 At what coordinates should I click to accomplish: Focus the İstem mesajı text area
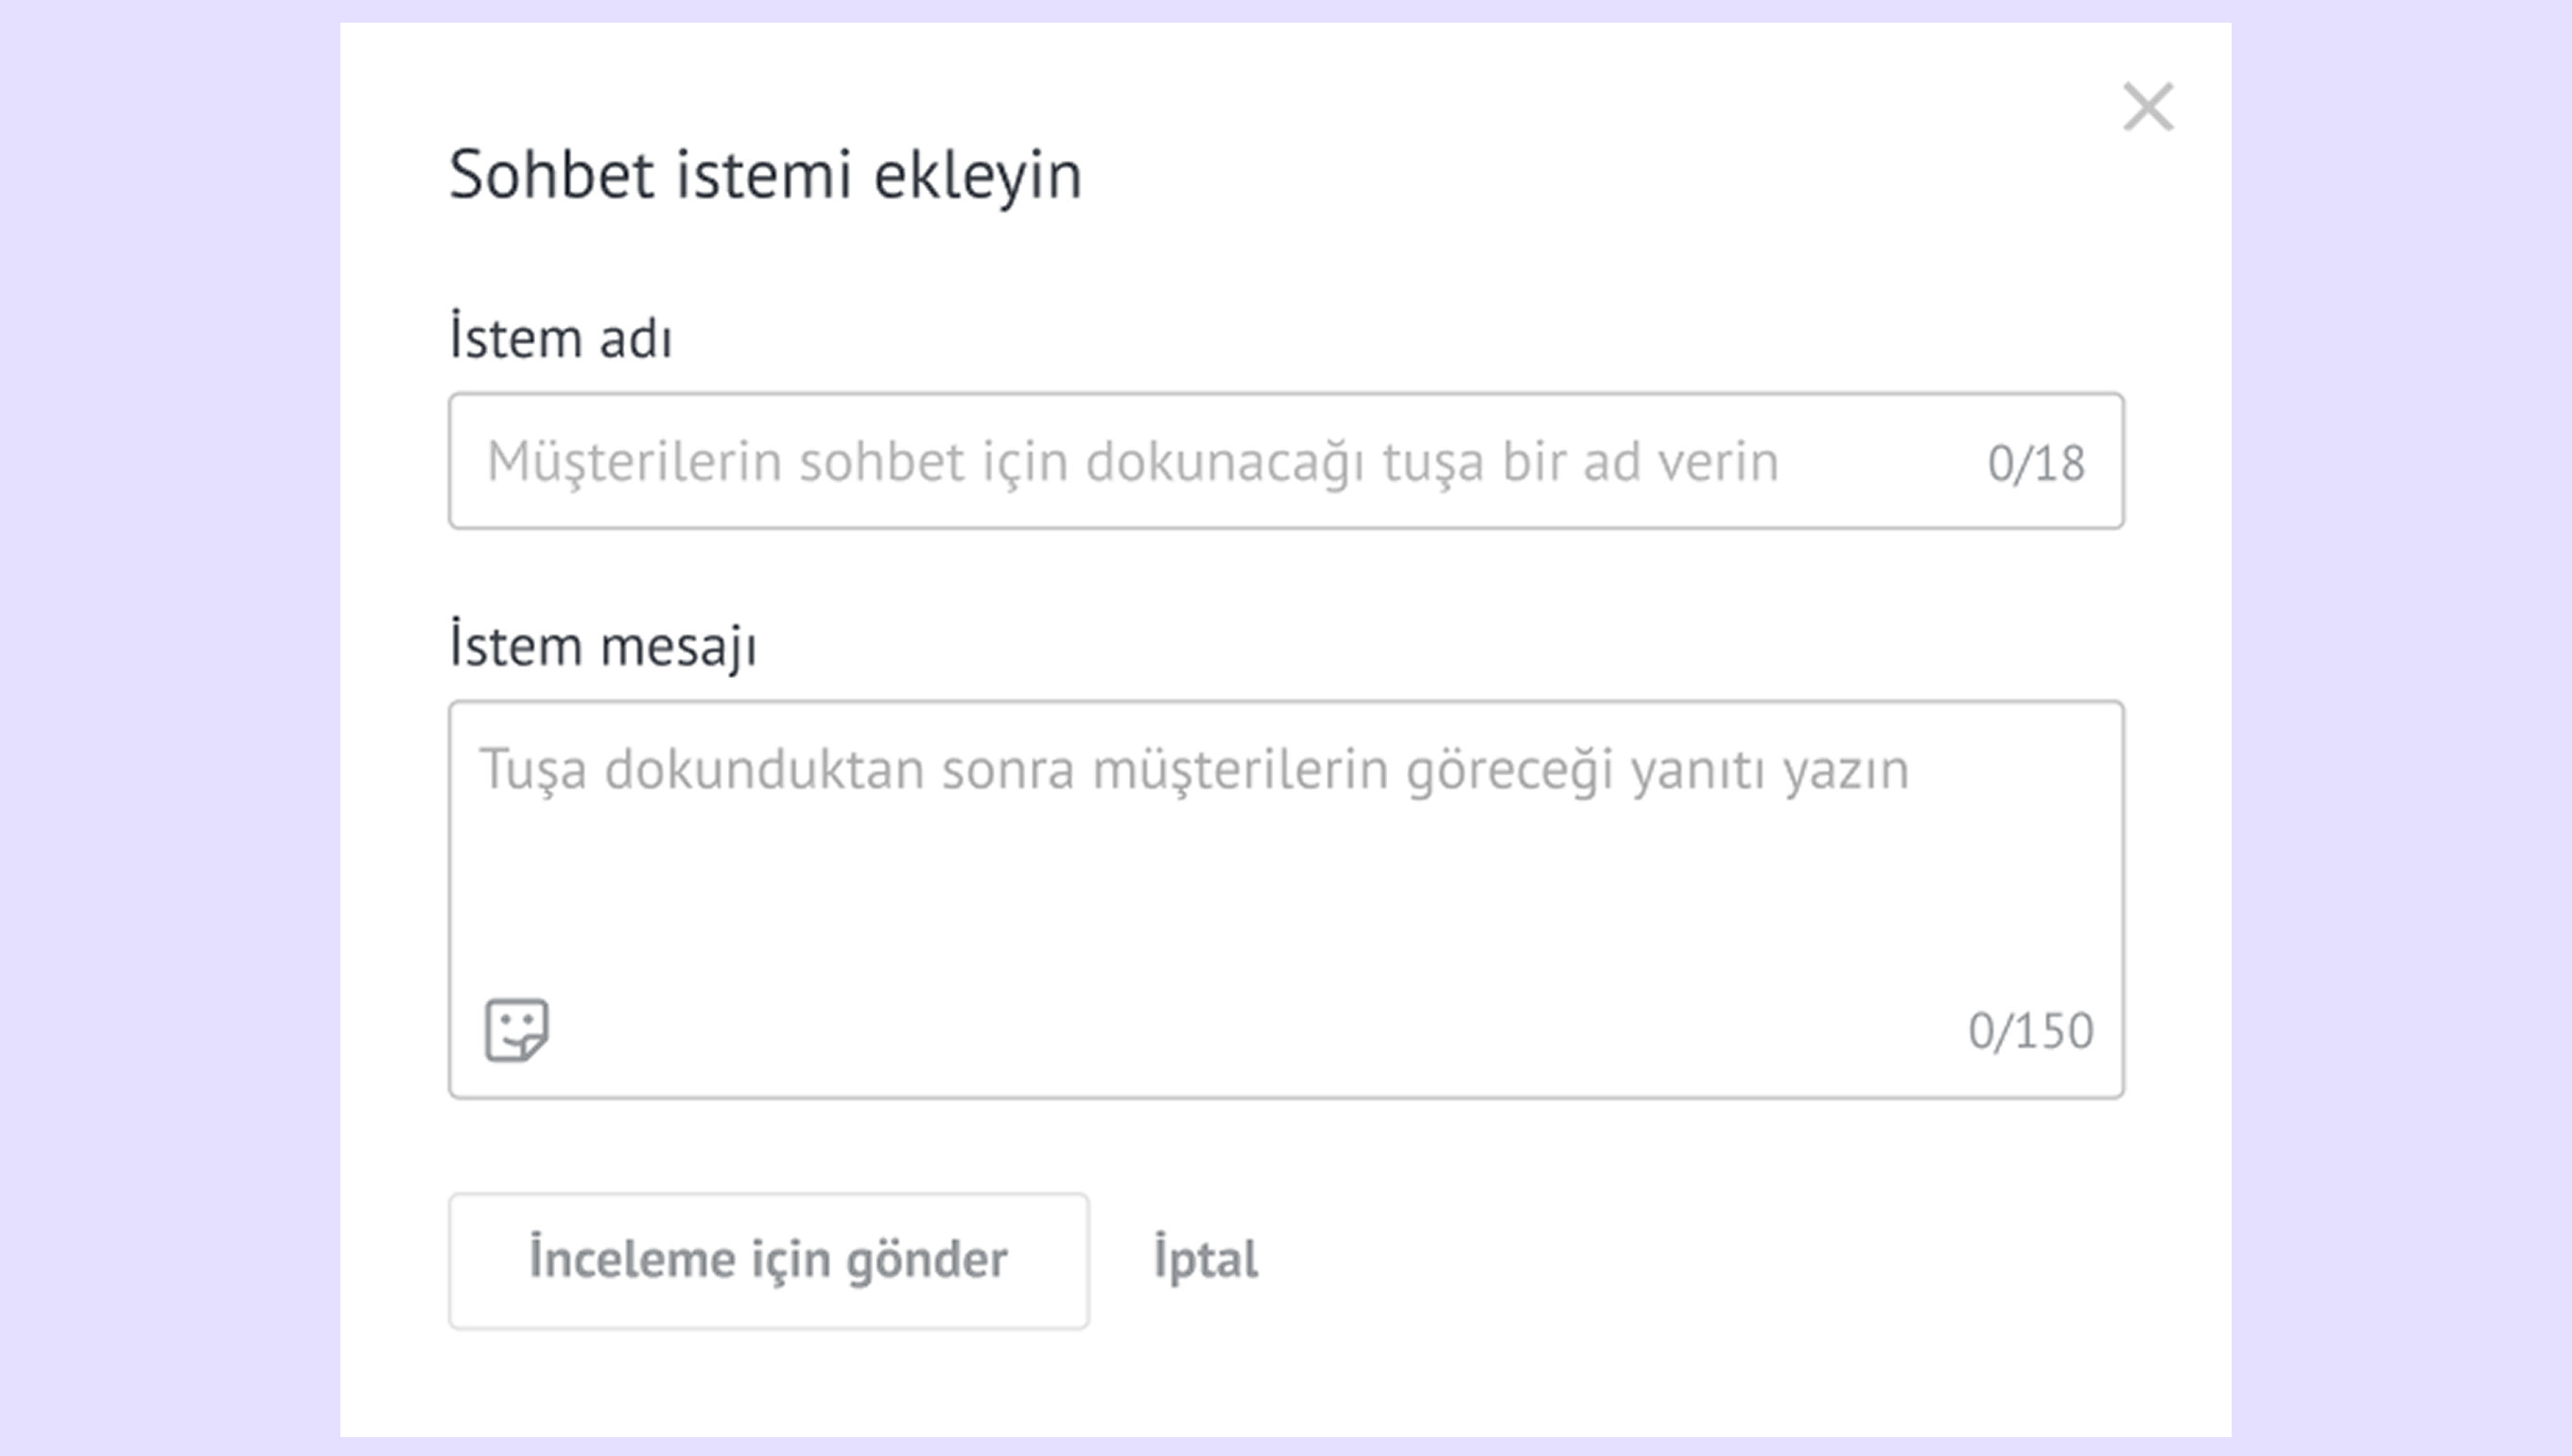1285,880
